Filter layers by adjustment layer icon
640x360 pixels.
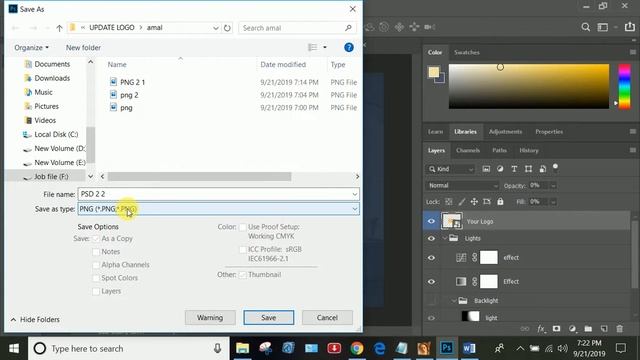500,169
